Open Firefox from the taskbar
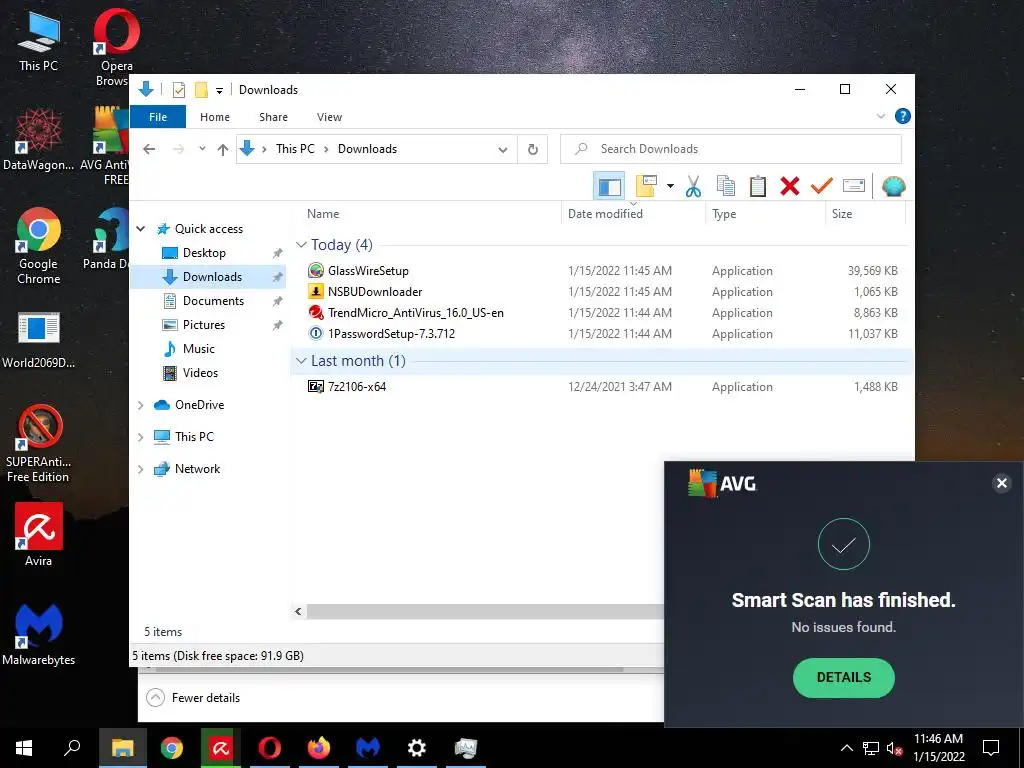The height and width of the screenshot is (768, 1024). [x=319, y=748]
